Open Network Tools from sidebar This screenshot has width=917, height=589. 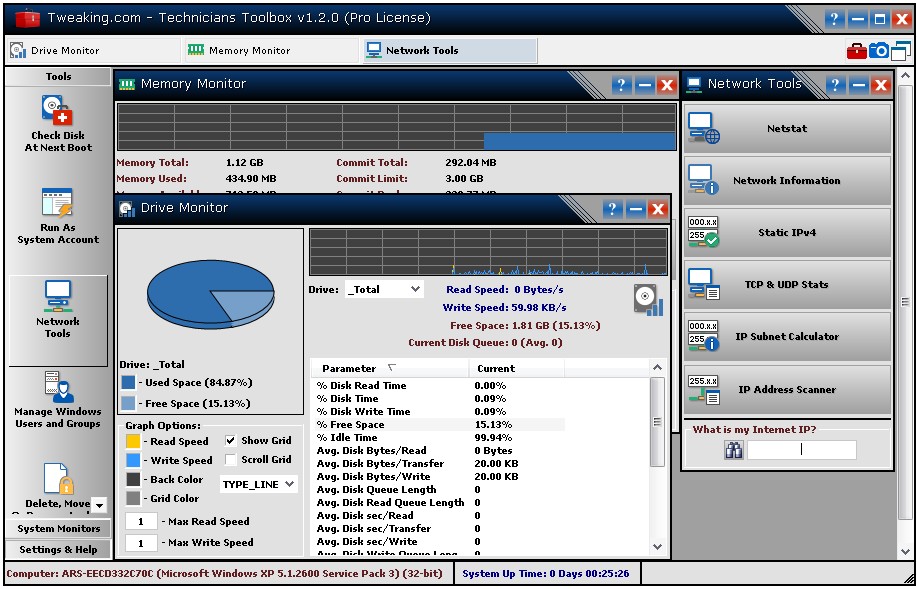click(58, 321)
